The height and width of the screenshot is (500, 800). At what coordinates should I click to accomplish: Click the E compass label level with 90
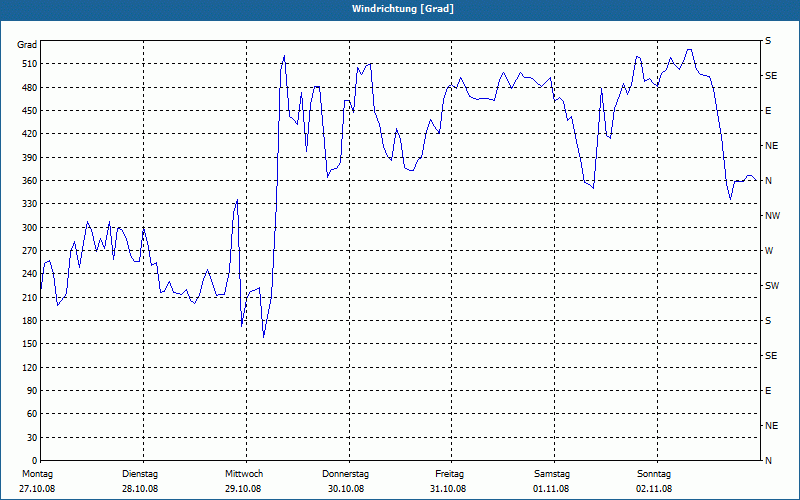click(768, 391)
